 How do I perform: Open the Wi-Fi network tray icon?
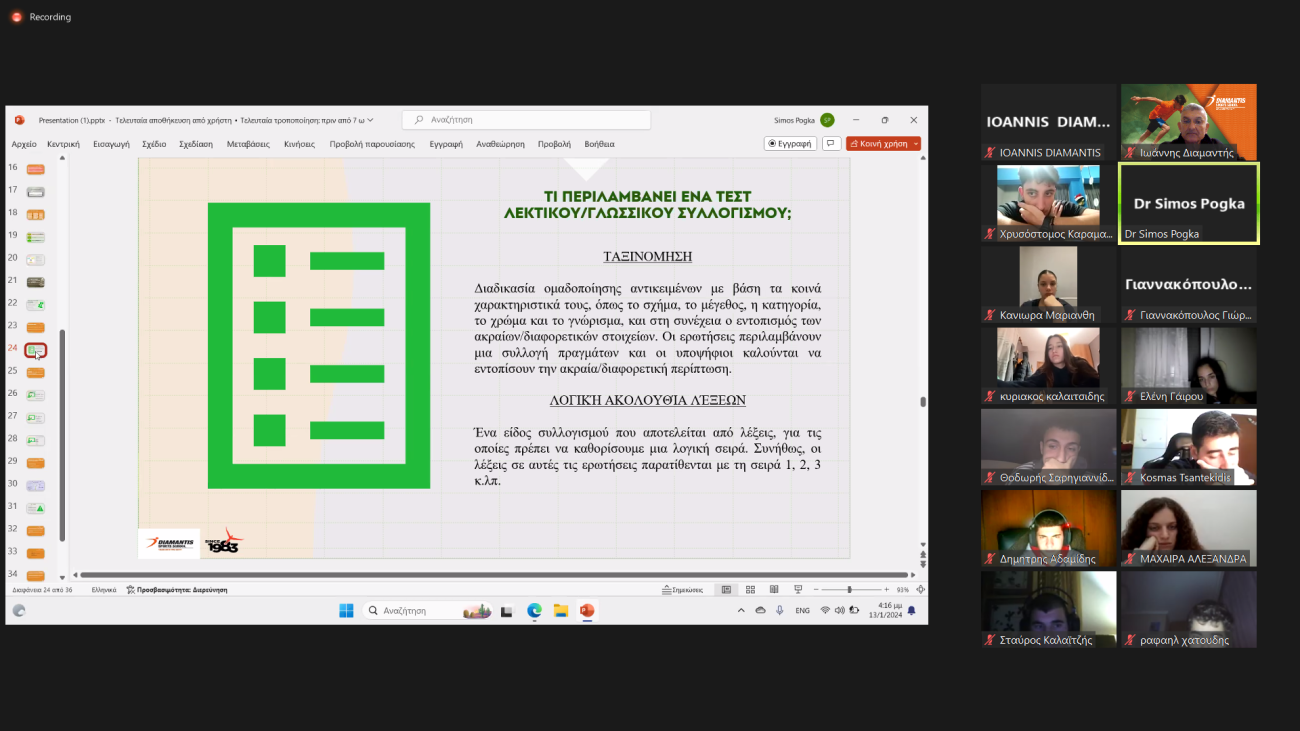(x=825, y=610)
